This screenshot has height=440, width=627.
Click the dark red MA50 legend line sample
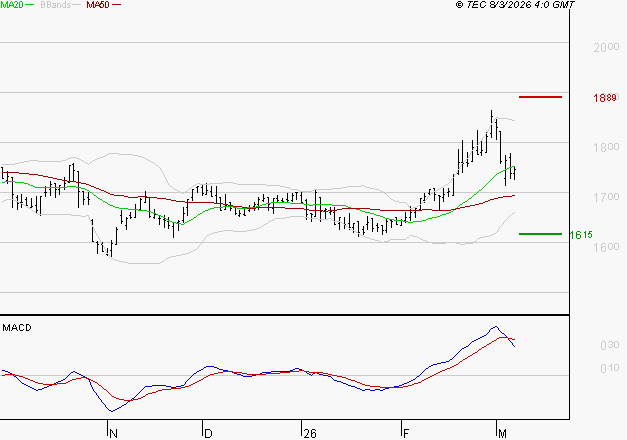coord(116,5)
